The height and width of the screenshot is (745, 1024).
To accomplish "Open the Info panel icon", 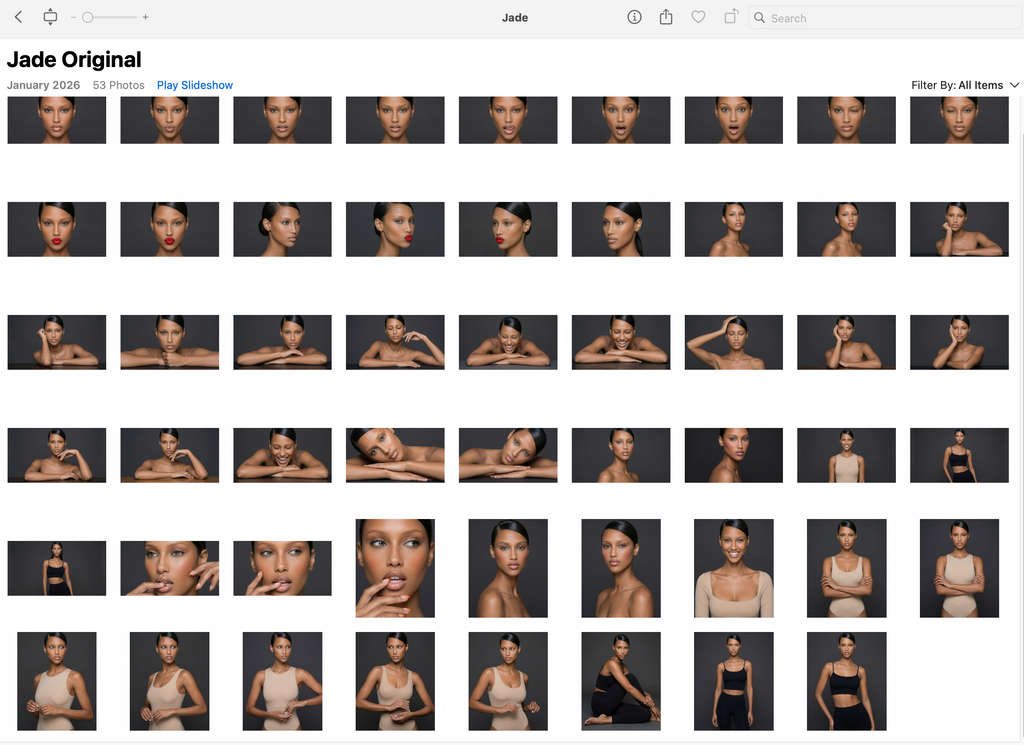I will (634, 17).
